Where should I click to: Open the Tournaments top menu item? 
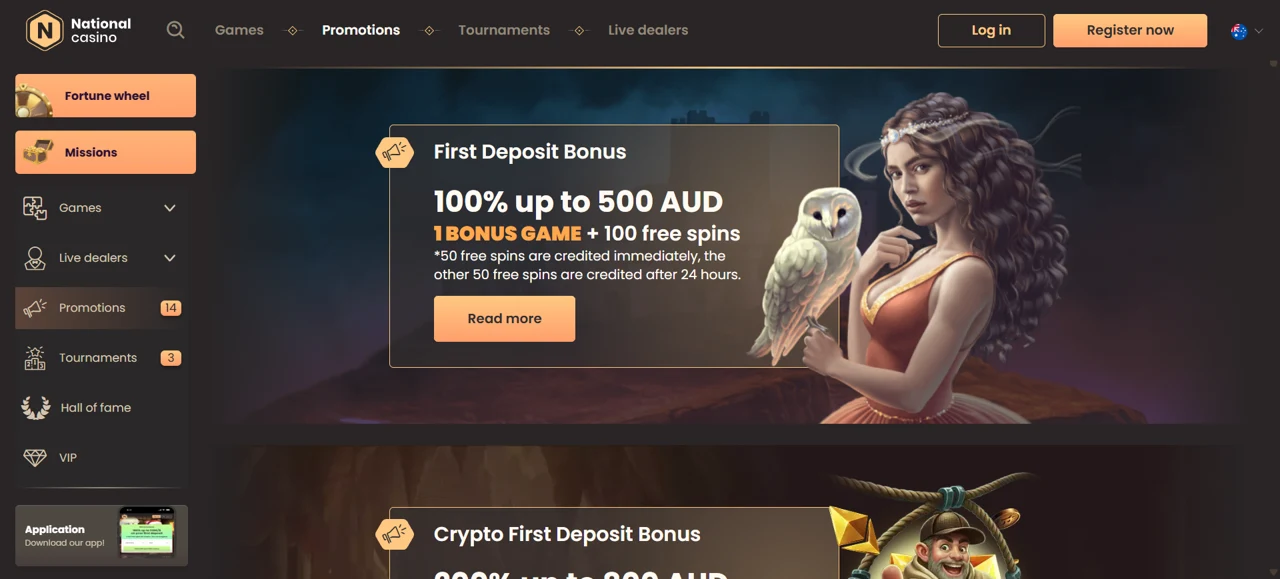[504, 30]
